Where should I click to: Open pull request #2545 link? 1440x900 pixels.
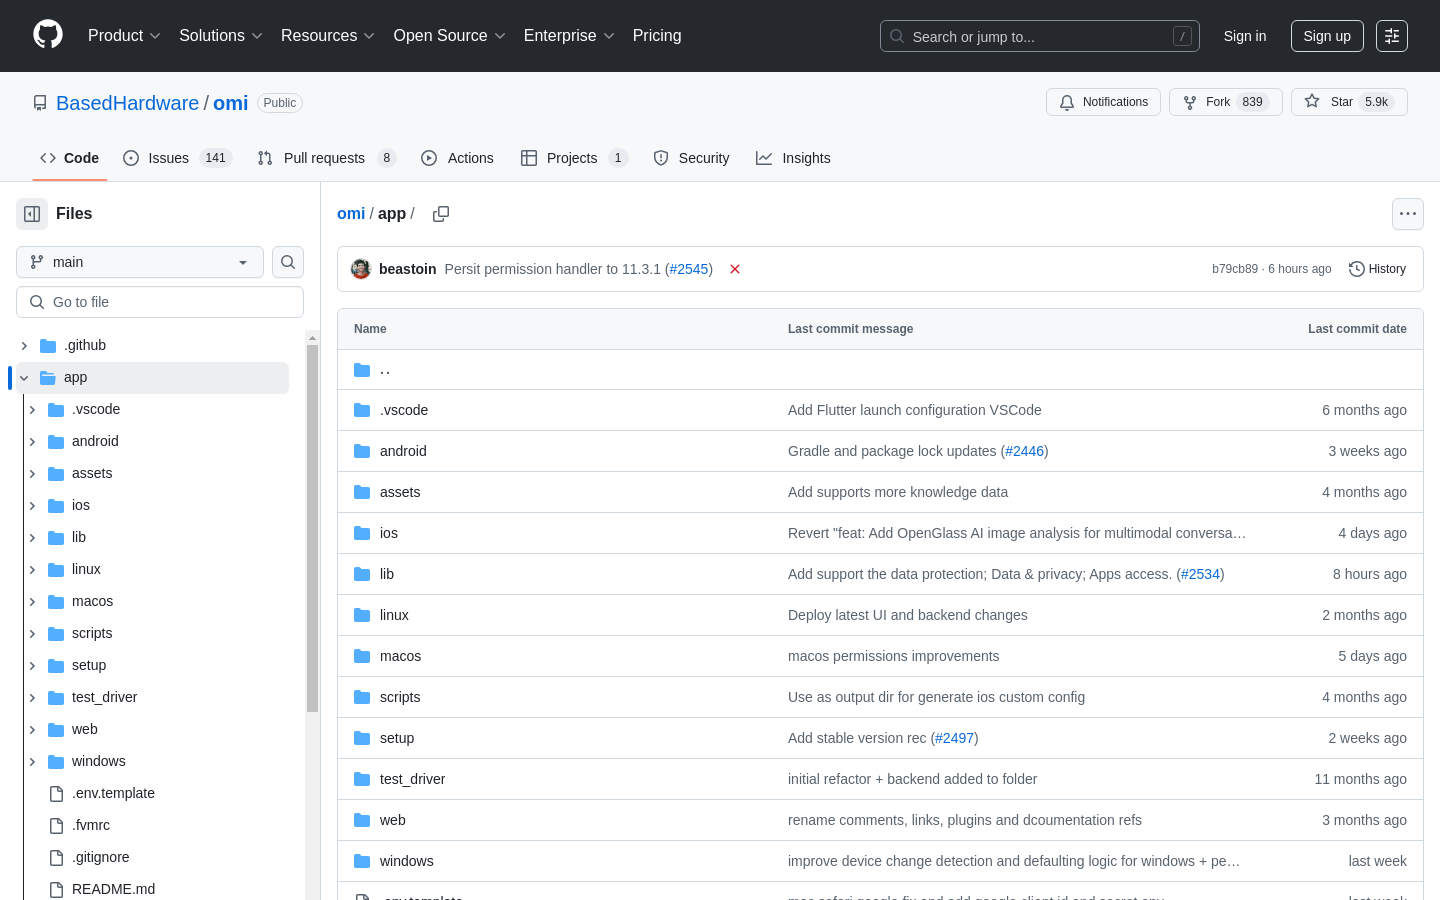click(690, 269)
